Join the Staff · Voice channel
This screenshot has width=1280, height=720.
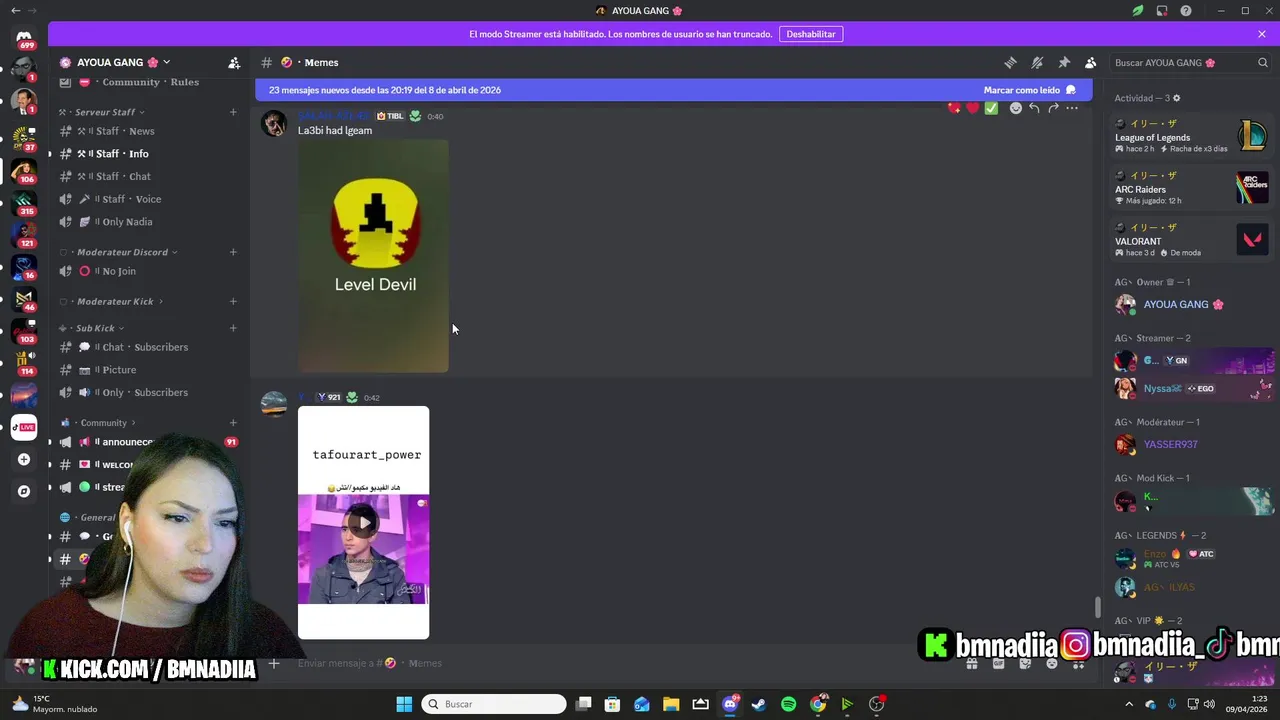148,199
